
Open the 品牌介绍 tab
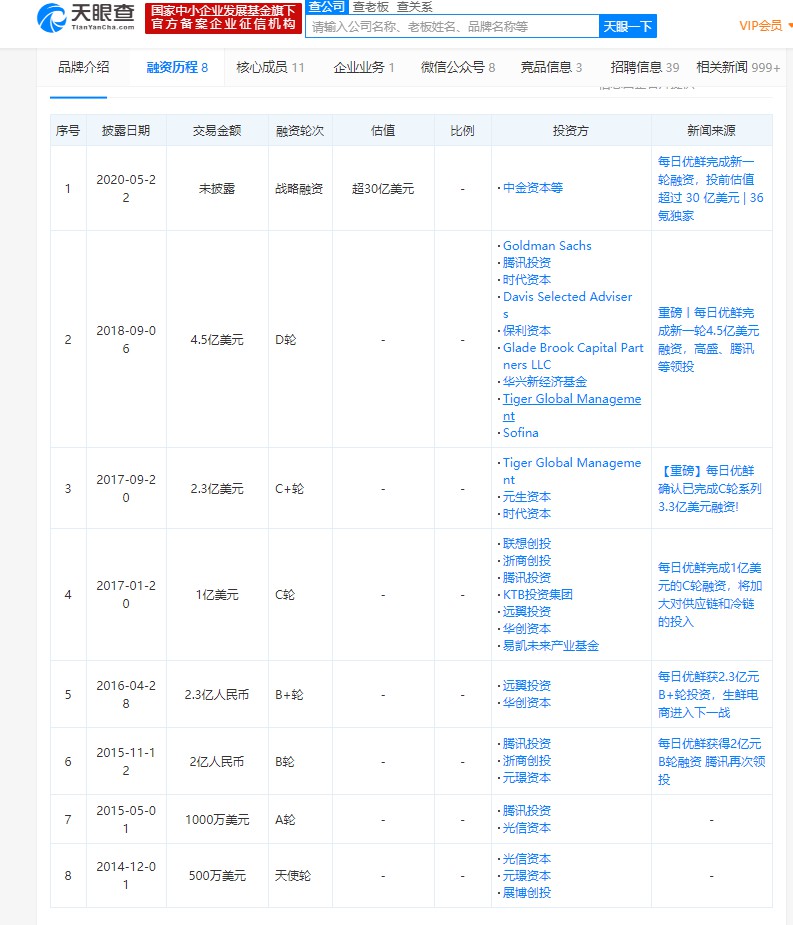[83, 67]
